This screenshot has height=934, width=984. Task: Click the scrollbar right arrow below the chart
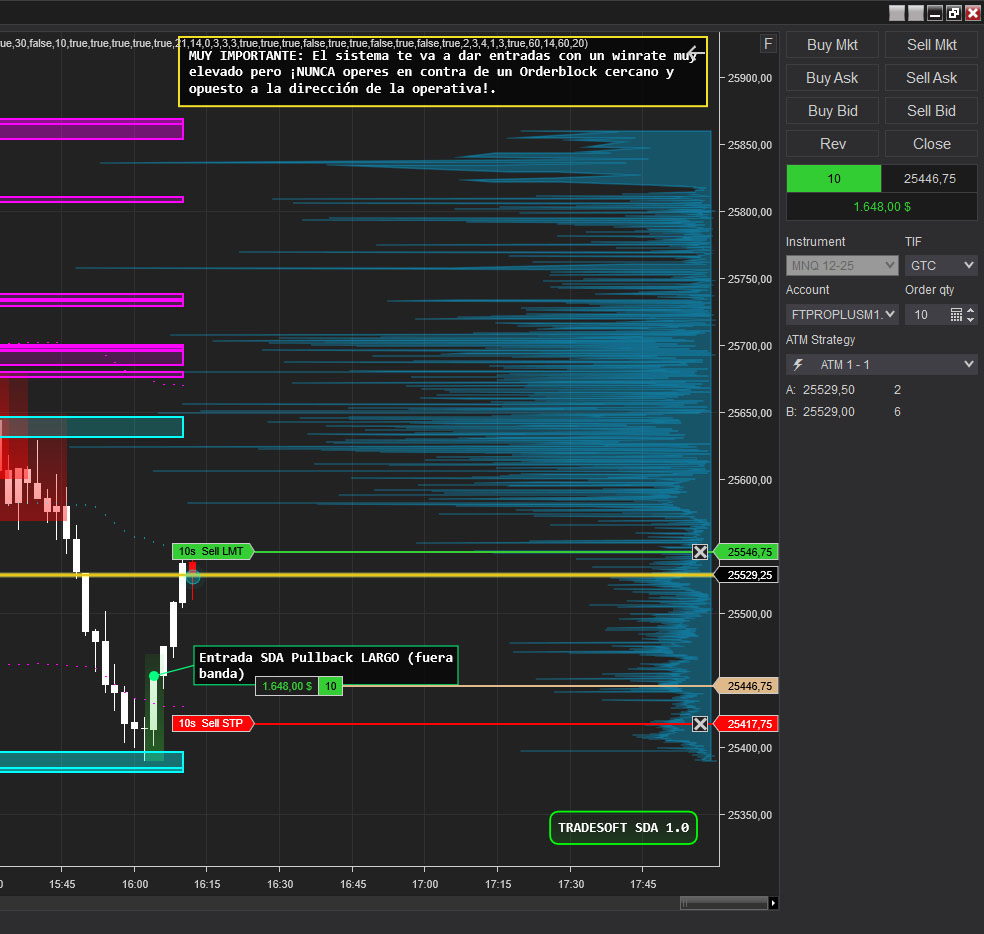(773, 903)
